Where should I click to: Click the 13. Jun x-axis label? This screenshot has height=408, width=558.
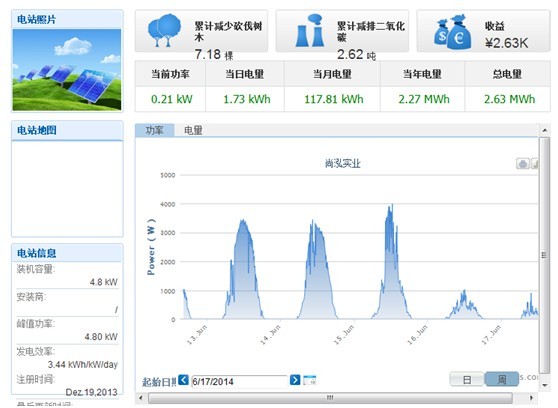click(x=197, y=335)
